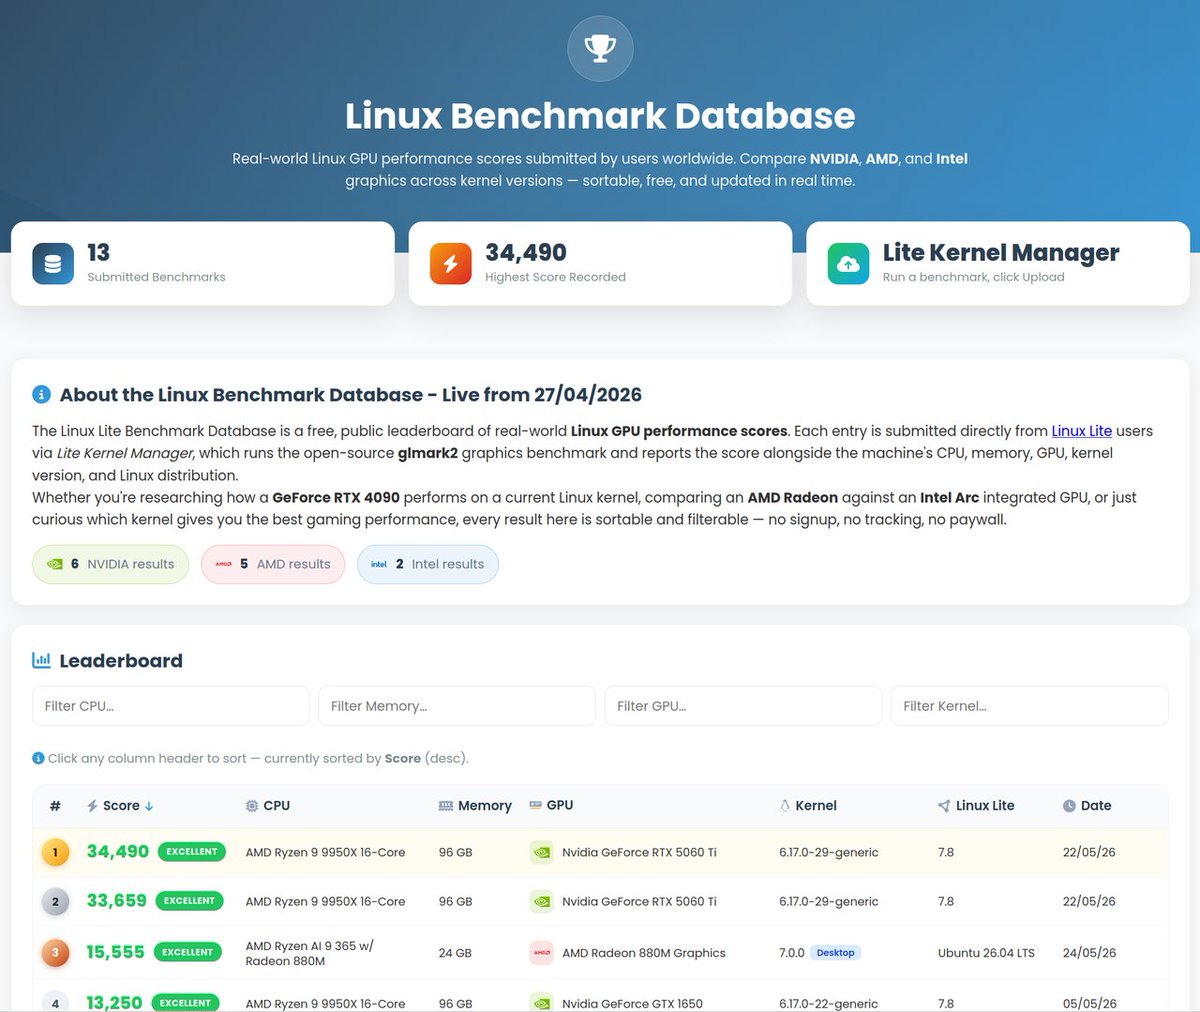Screen dimensions: 1200x1012
Task: Focus the Filter Memory input field
Action: pyautogui.click(x=457, y=706)
